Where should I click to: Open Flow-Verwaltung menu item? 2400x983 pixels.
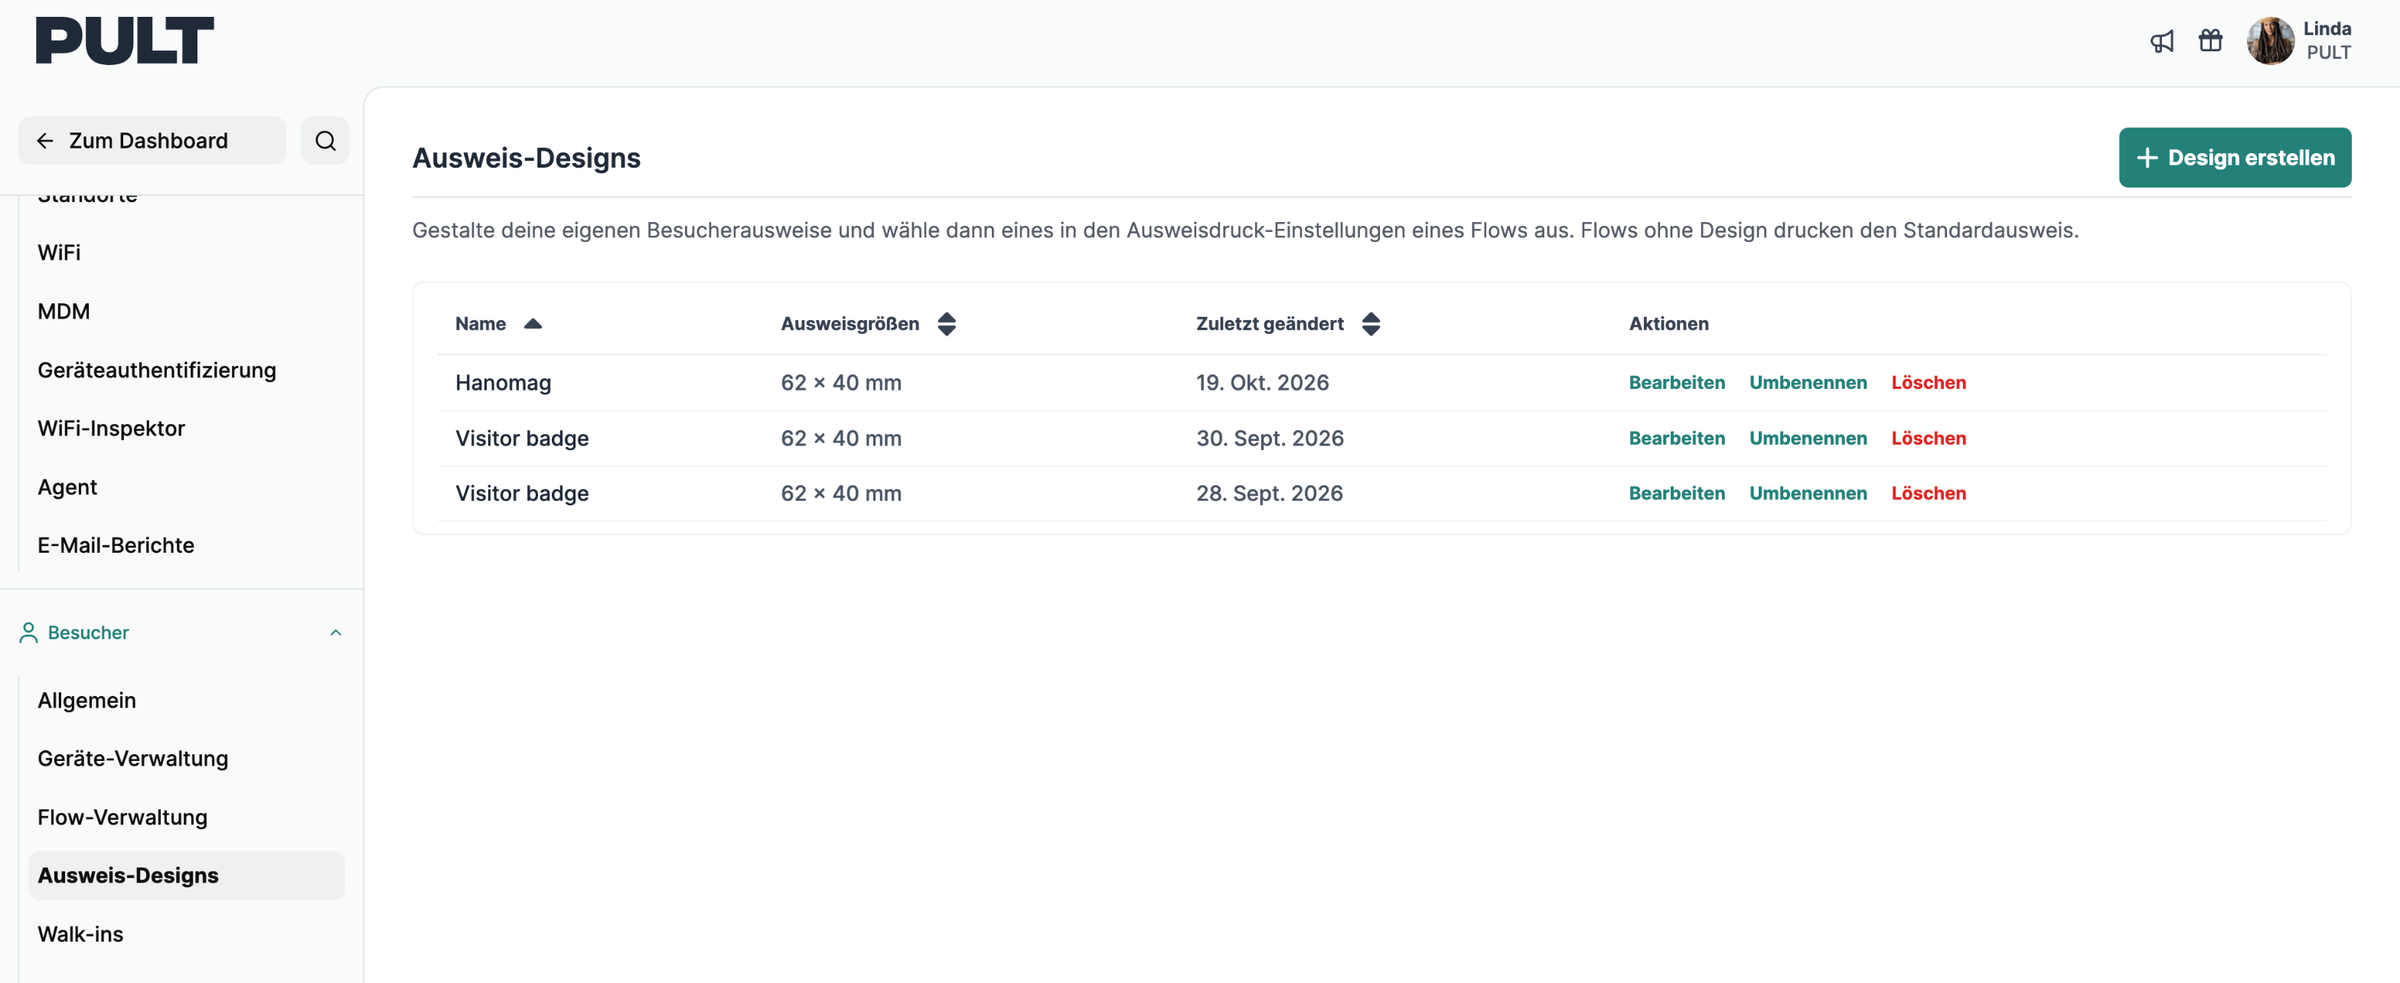pyautogui.click(x=123, y=818)
